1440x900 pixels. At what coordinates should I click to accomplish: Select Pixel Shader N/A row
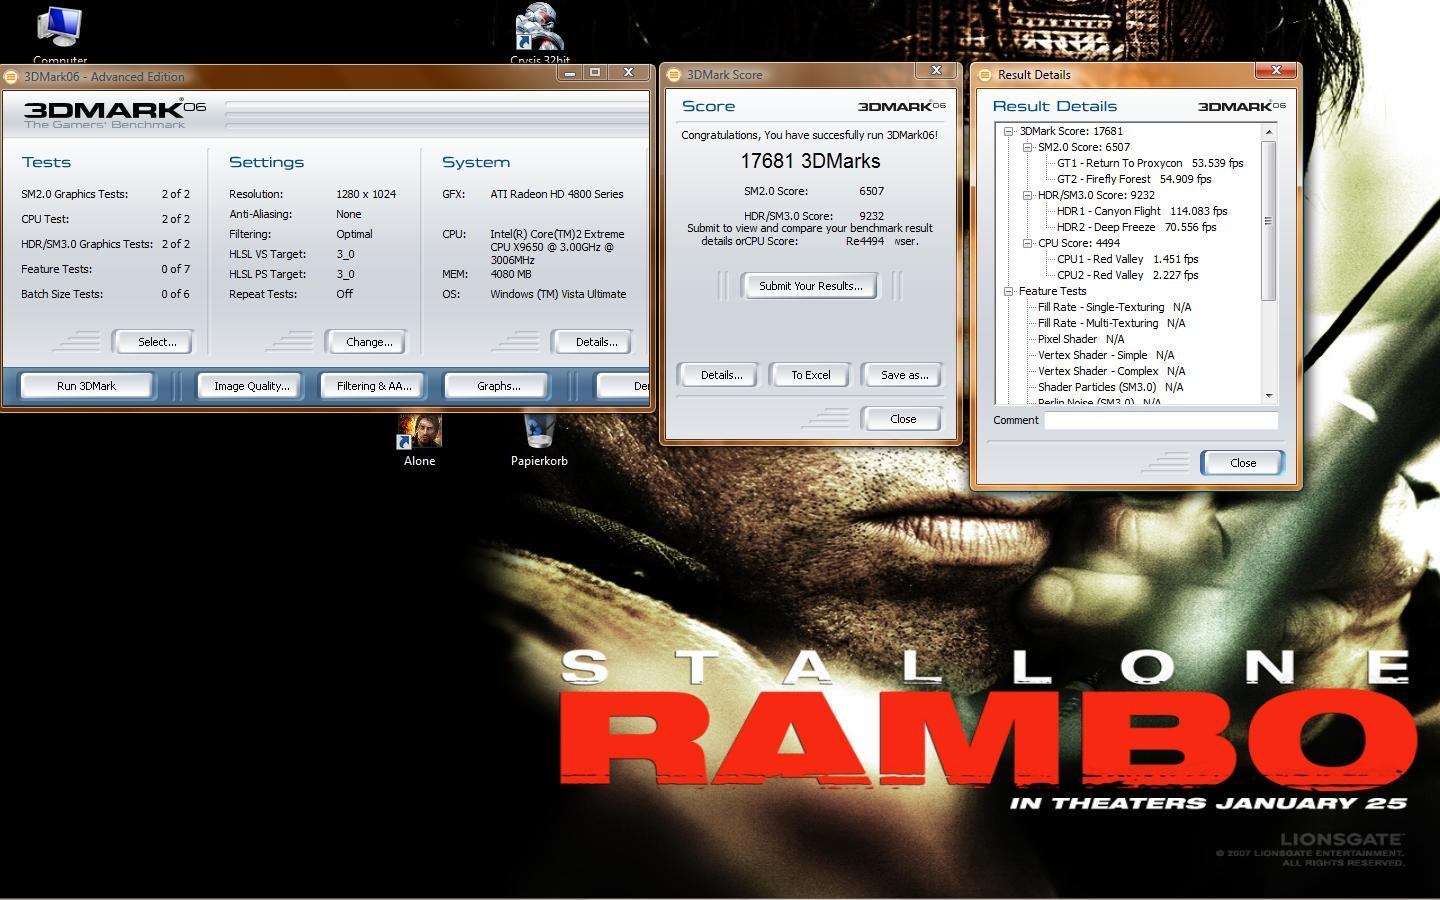click(x=1081, y=339)
